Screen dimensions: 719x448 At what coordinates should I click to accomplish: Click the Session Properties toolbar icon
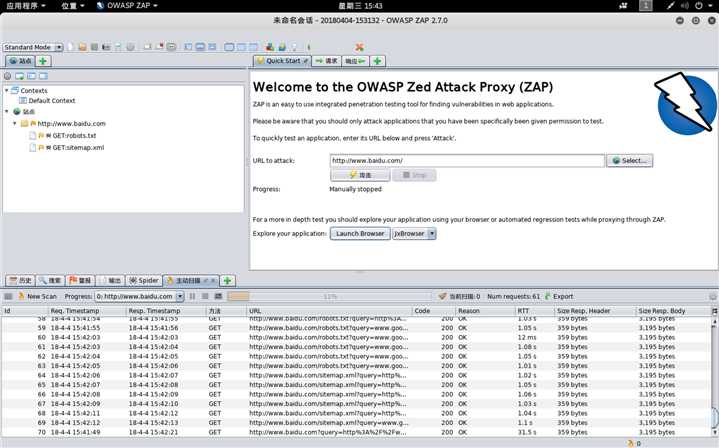coord(118,47)
